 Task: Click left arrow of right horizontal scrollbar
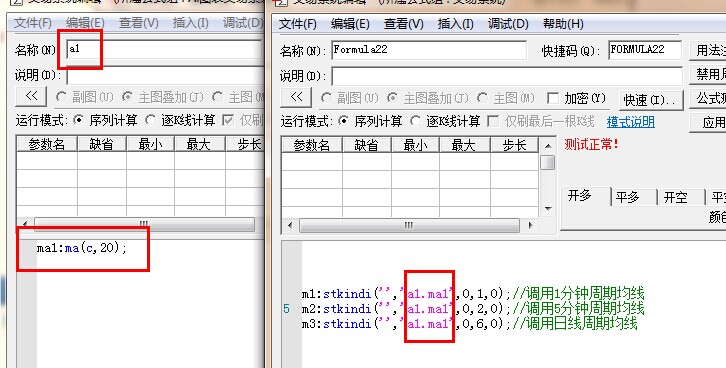tap(290, 225)
